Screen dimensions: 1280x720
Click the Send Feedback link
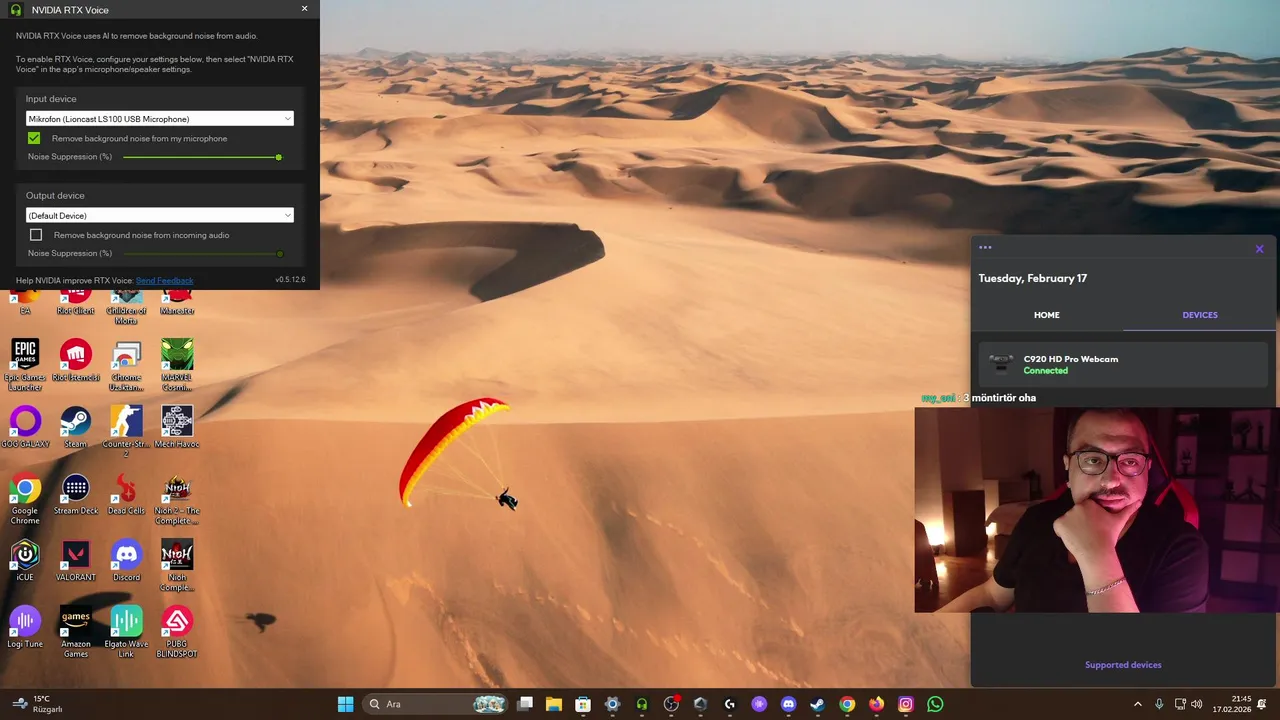165,281
